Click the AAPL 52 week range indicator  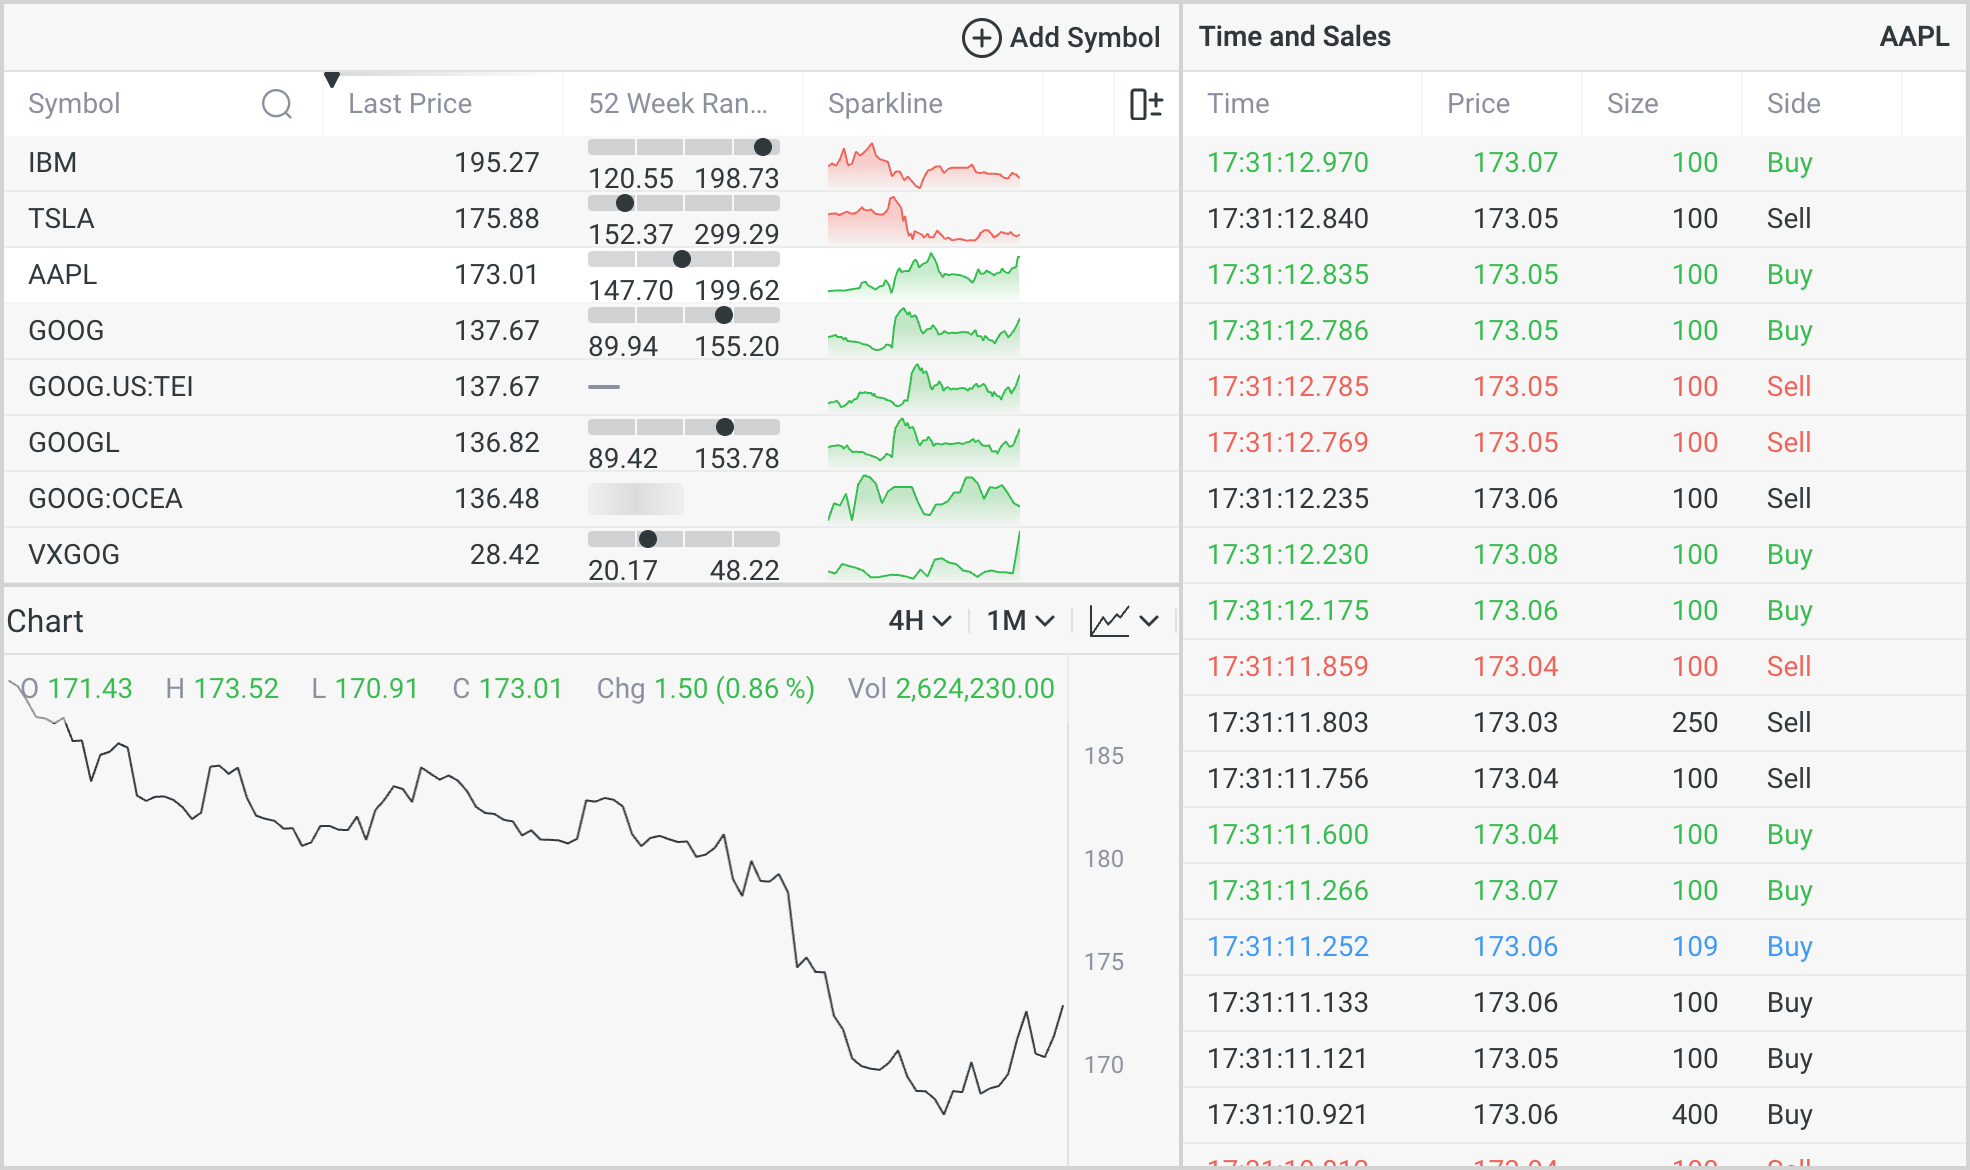pos(684,259)
